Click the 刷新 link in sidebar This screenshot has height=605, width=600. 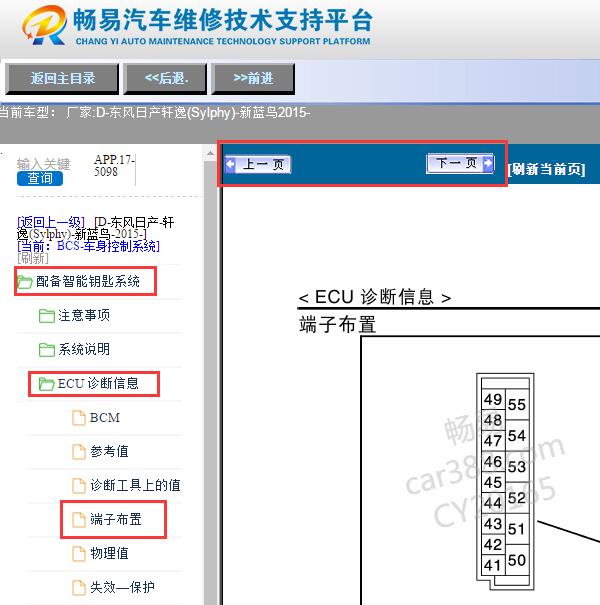pyautogui.click(x=33, y=258)
